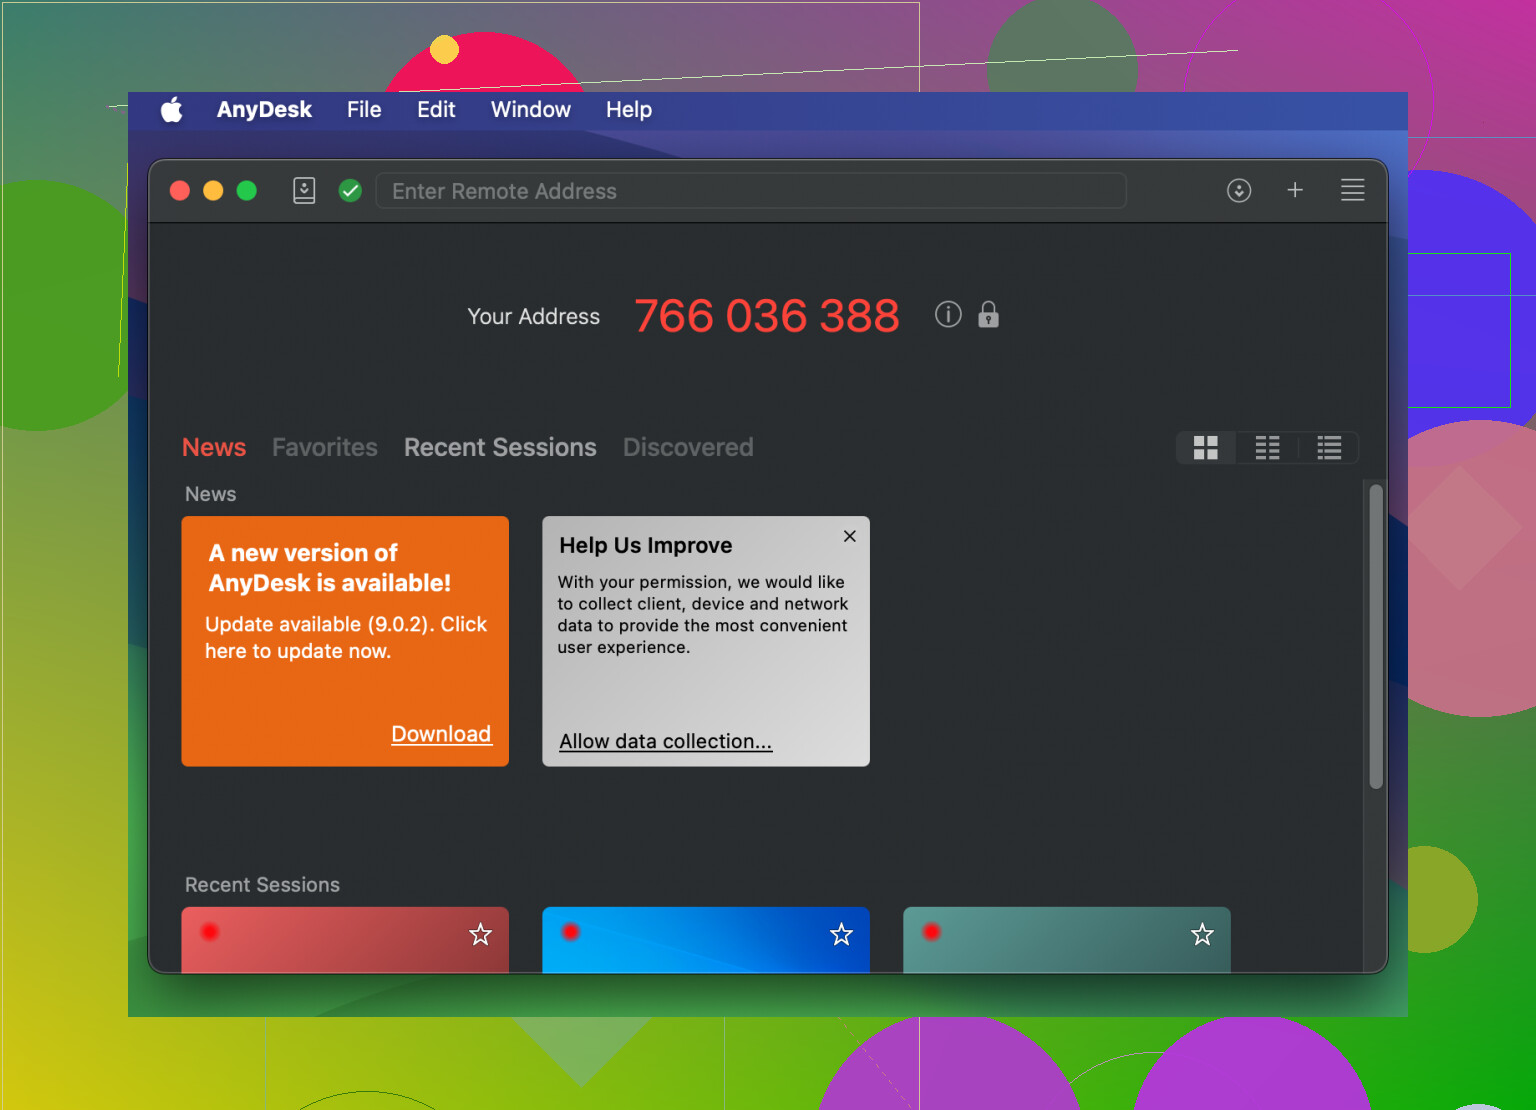
Task: Open the Help menu
Action: tap(629, 109)
